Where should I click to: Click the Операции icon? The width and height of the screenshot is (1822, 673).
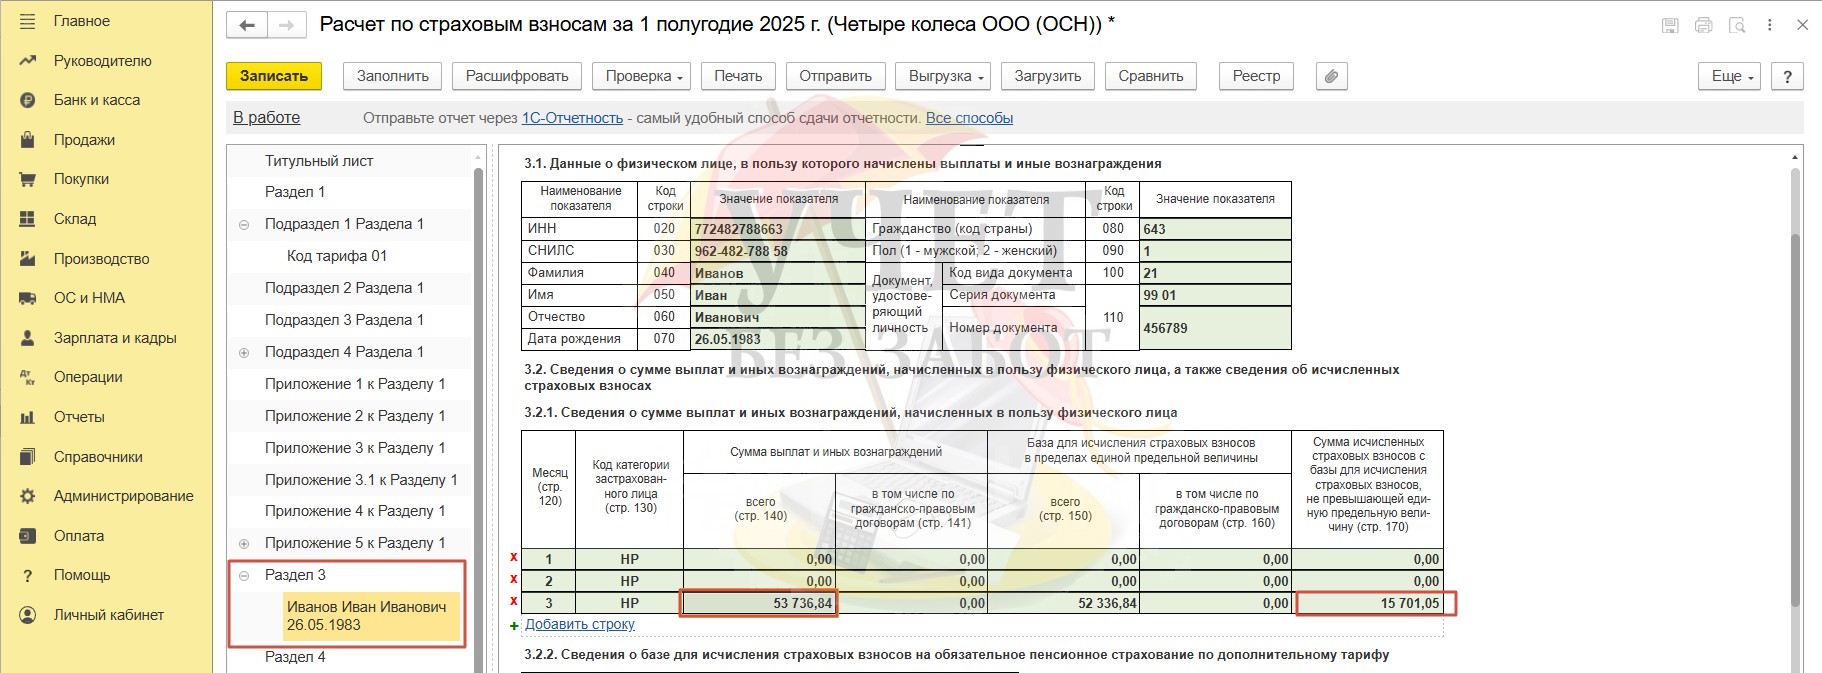pyautogui.click(x=27, y=377)
